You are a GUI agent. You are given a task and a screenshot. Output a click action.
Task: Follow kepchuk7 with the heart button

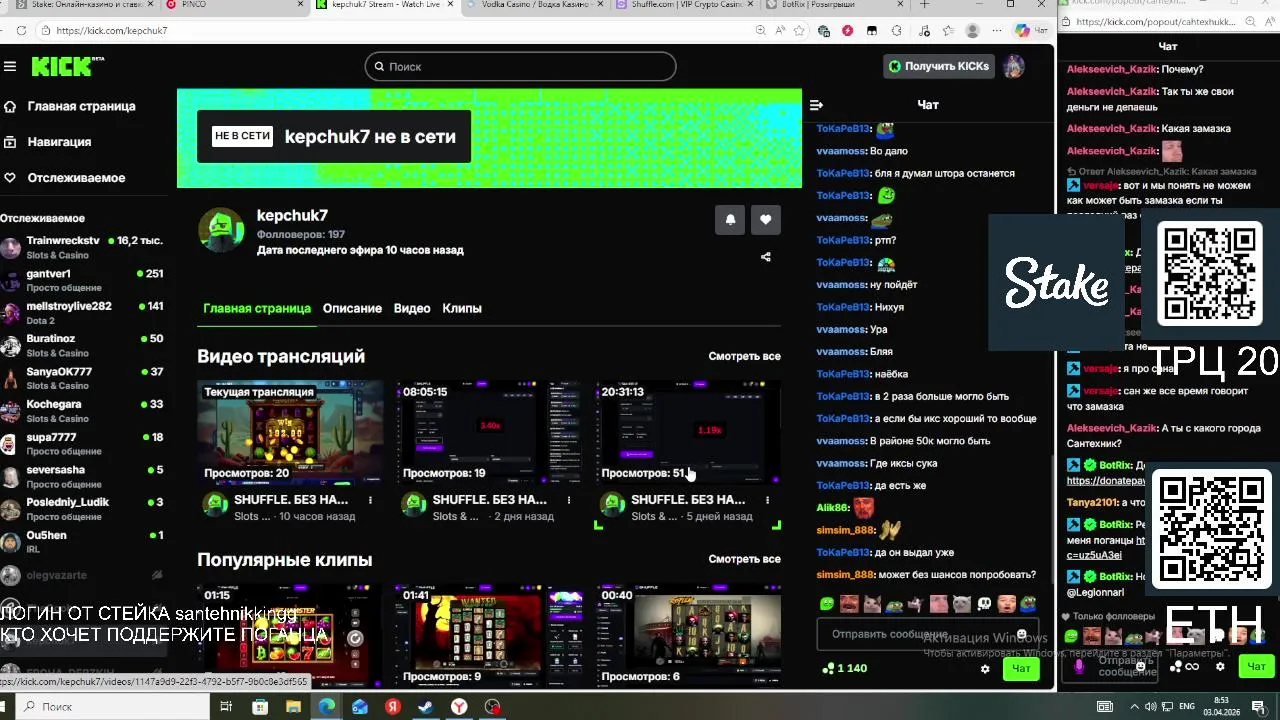pos(766,220)
